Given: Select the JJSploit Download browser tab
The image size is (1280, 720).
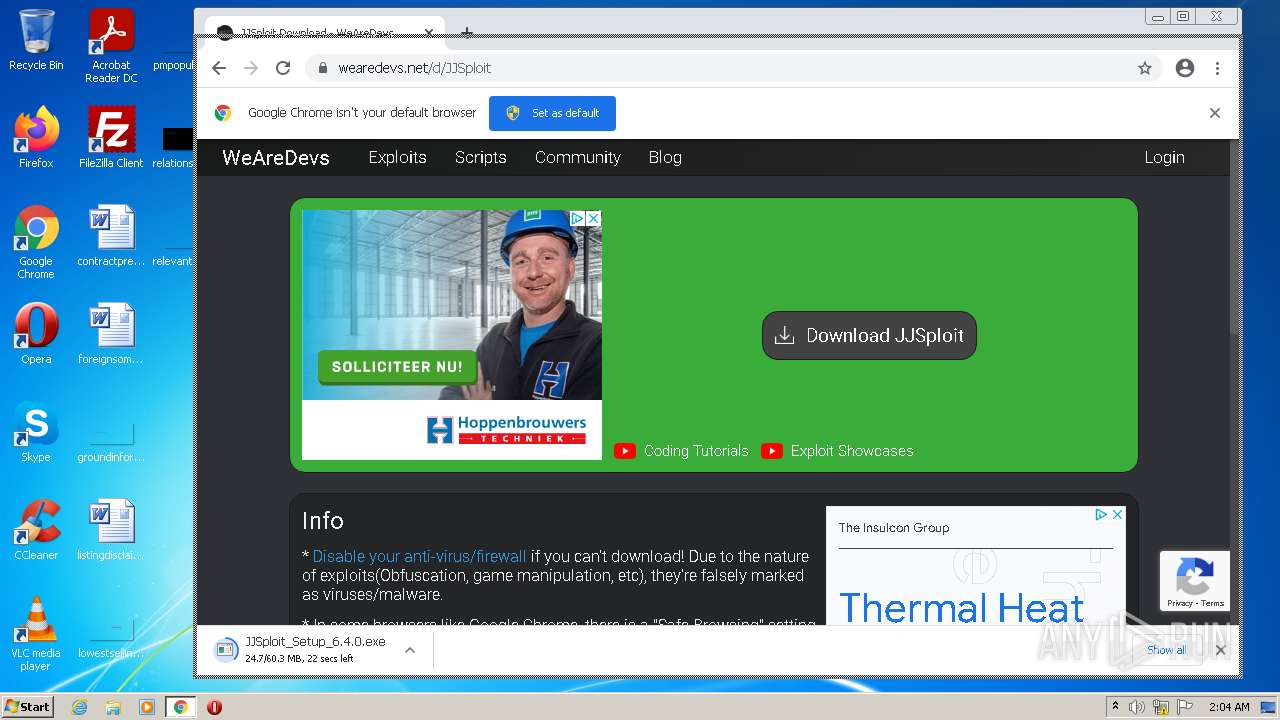Looking at the screenshot, I should pyautogui.click(x=324, y=32).
